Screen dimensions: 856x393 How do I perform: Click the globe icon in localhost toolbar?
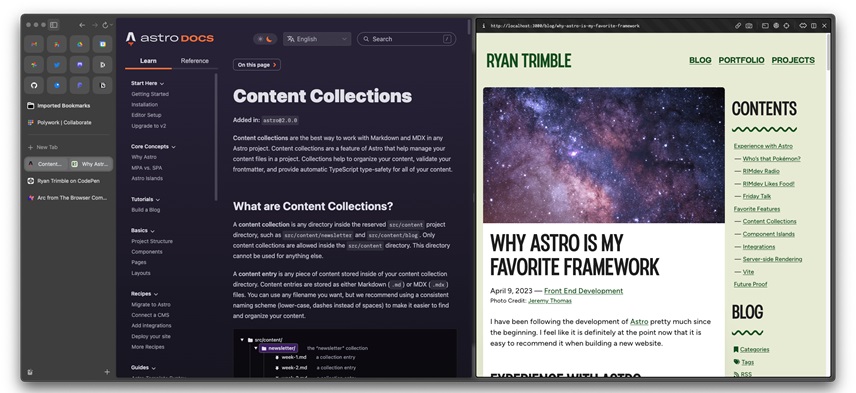[x=776, y=26]
